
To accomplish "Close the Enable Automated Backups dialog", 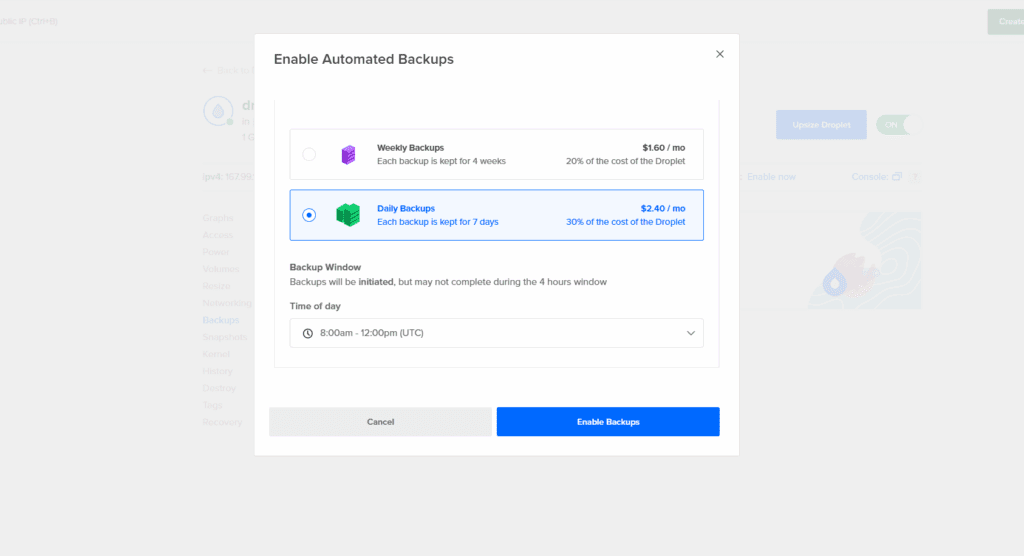I will coord(720,54).
